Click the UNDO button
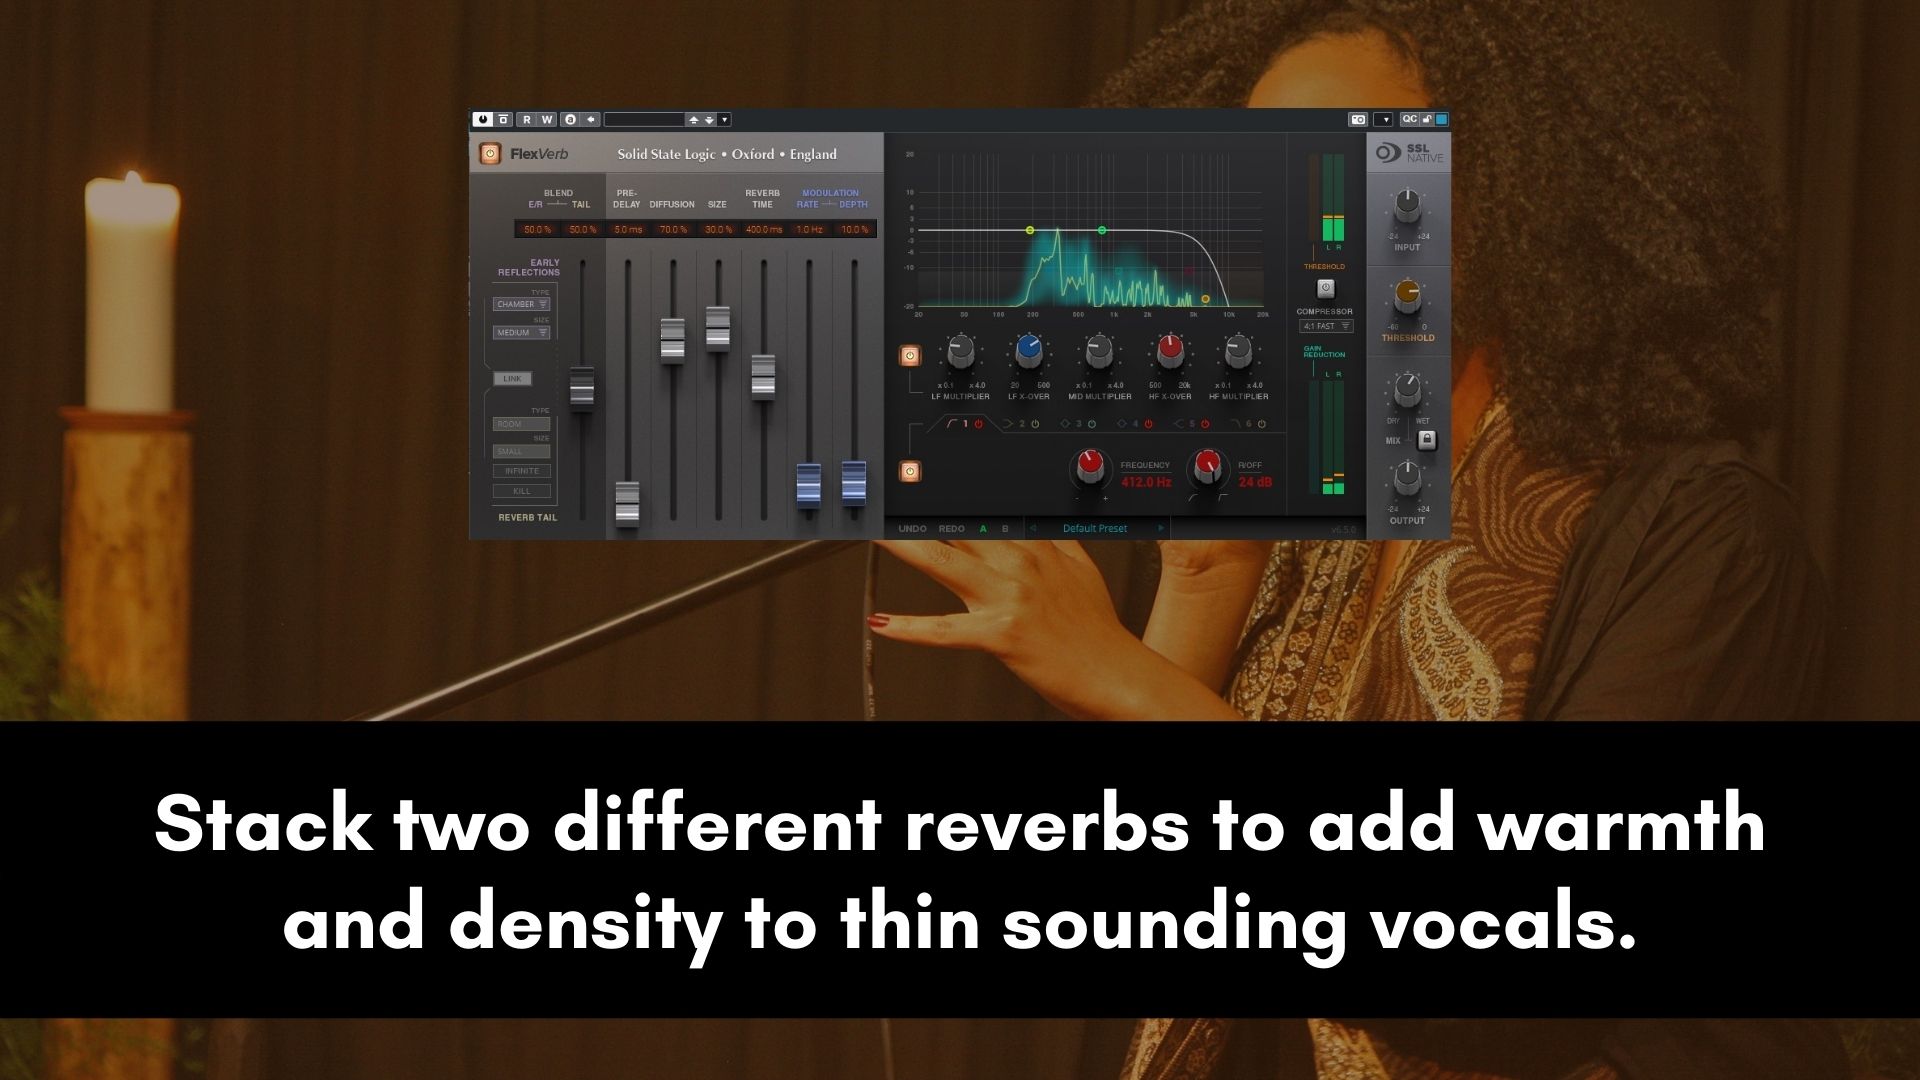This screenshot has width=1920, height=1080. [912, 529]
